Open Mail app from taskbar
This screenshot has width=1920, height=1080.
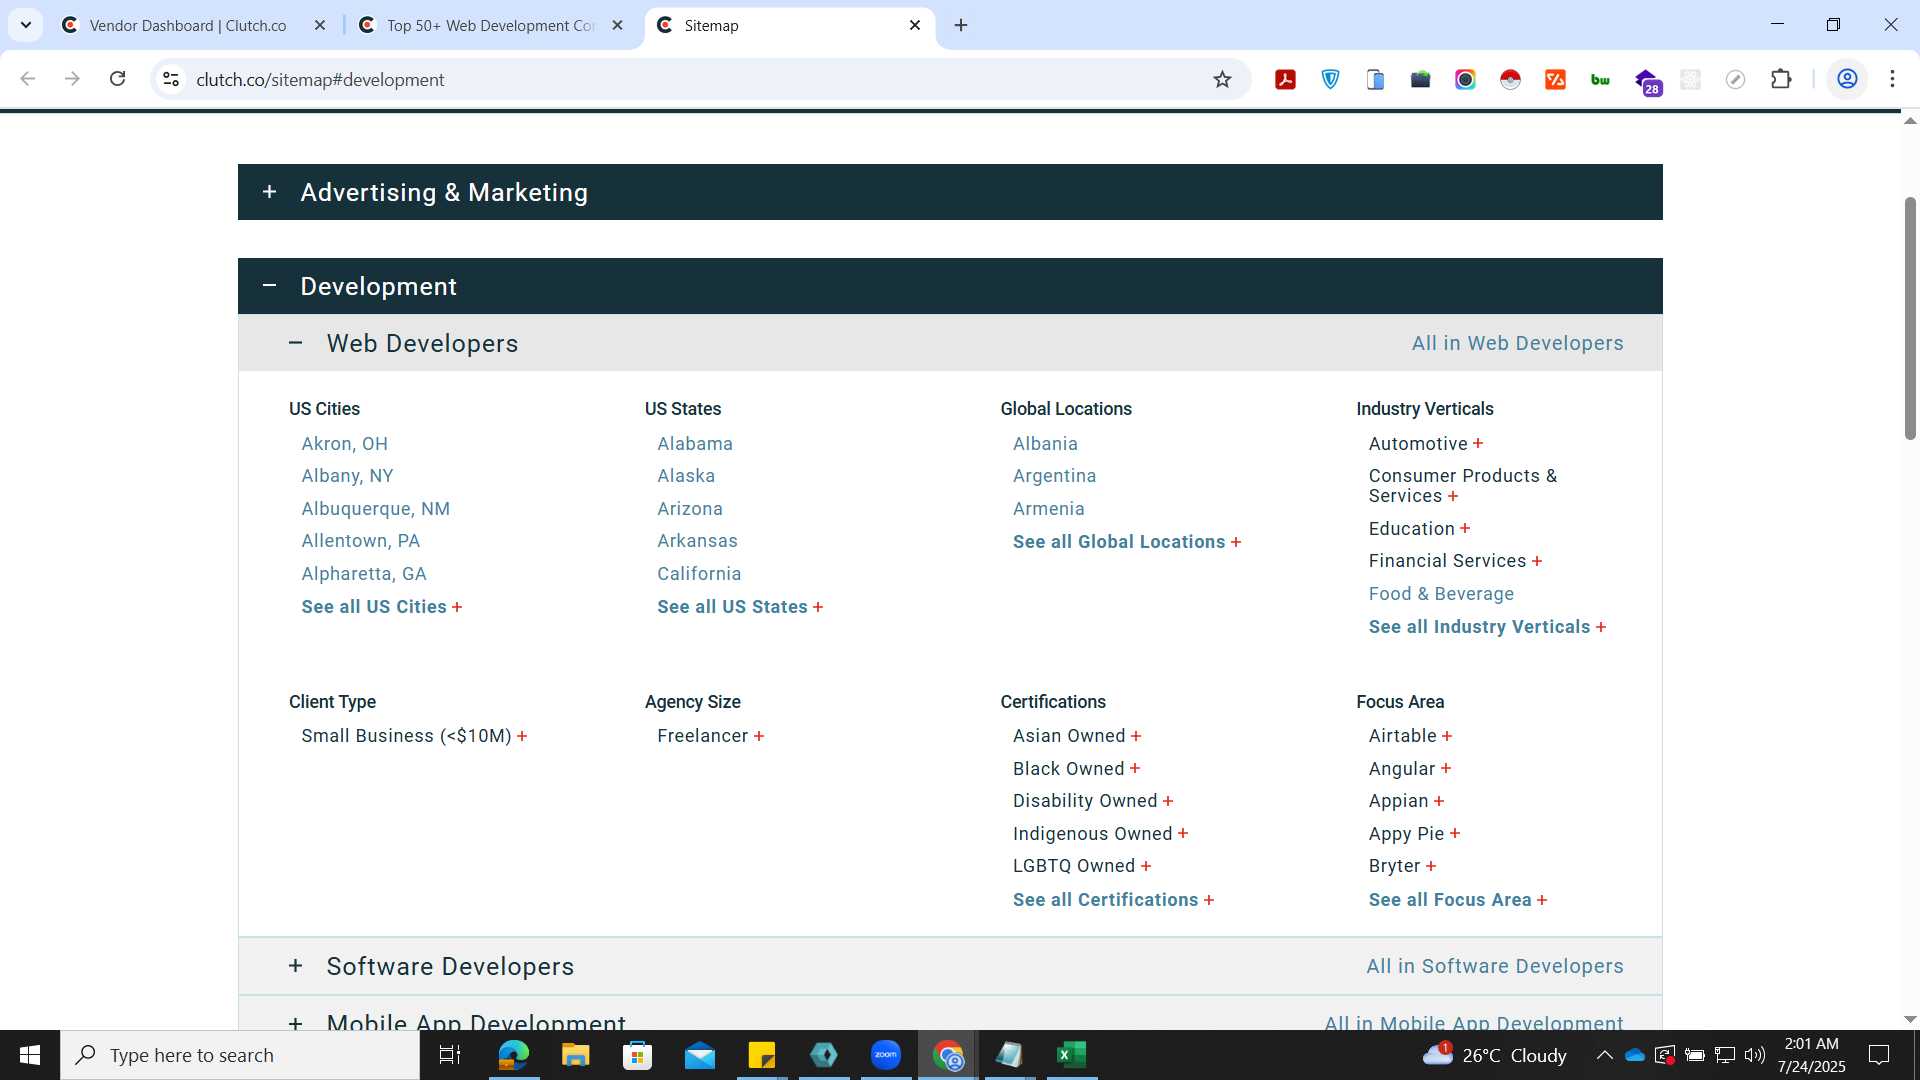click(x=700, y=1055)
